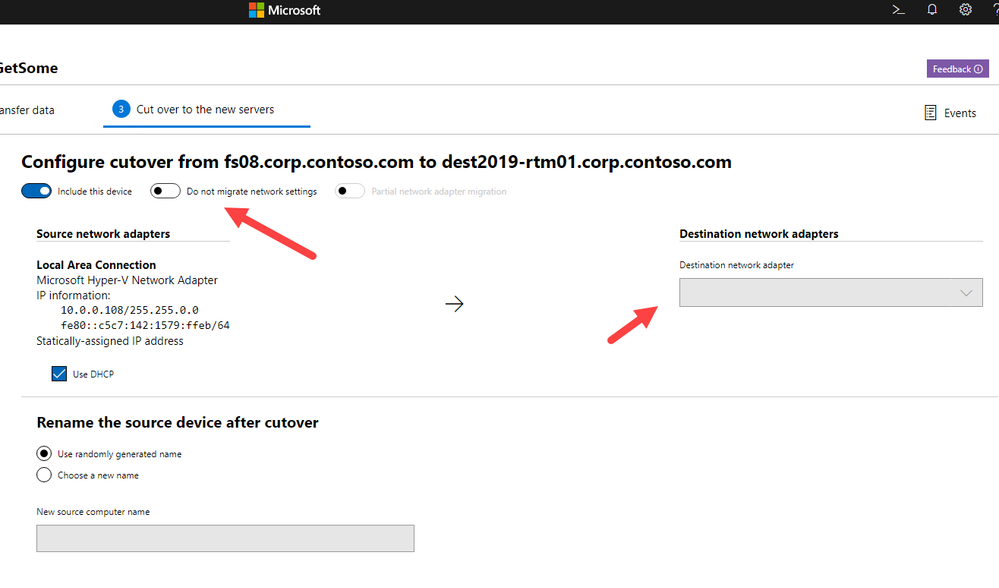Viewport: 999px width, 588px height.
Task: Click the Feedback button
Action: click(x=958, y=69)
